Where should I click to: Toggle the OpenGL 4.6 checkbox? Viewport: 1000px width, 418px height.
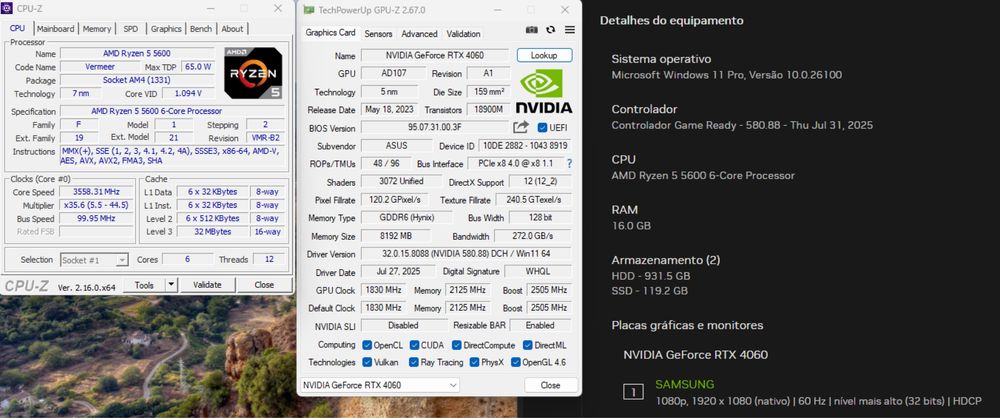tap(515, 362)
